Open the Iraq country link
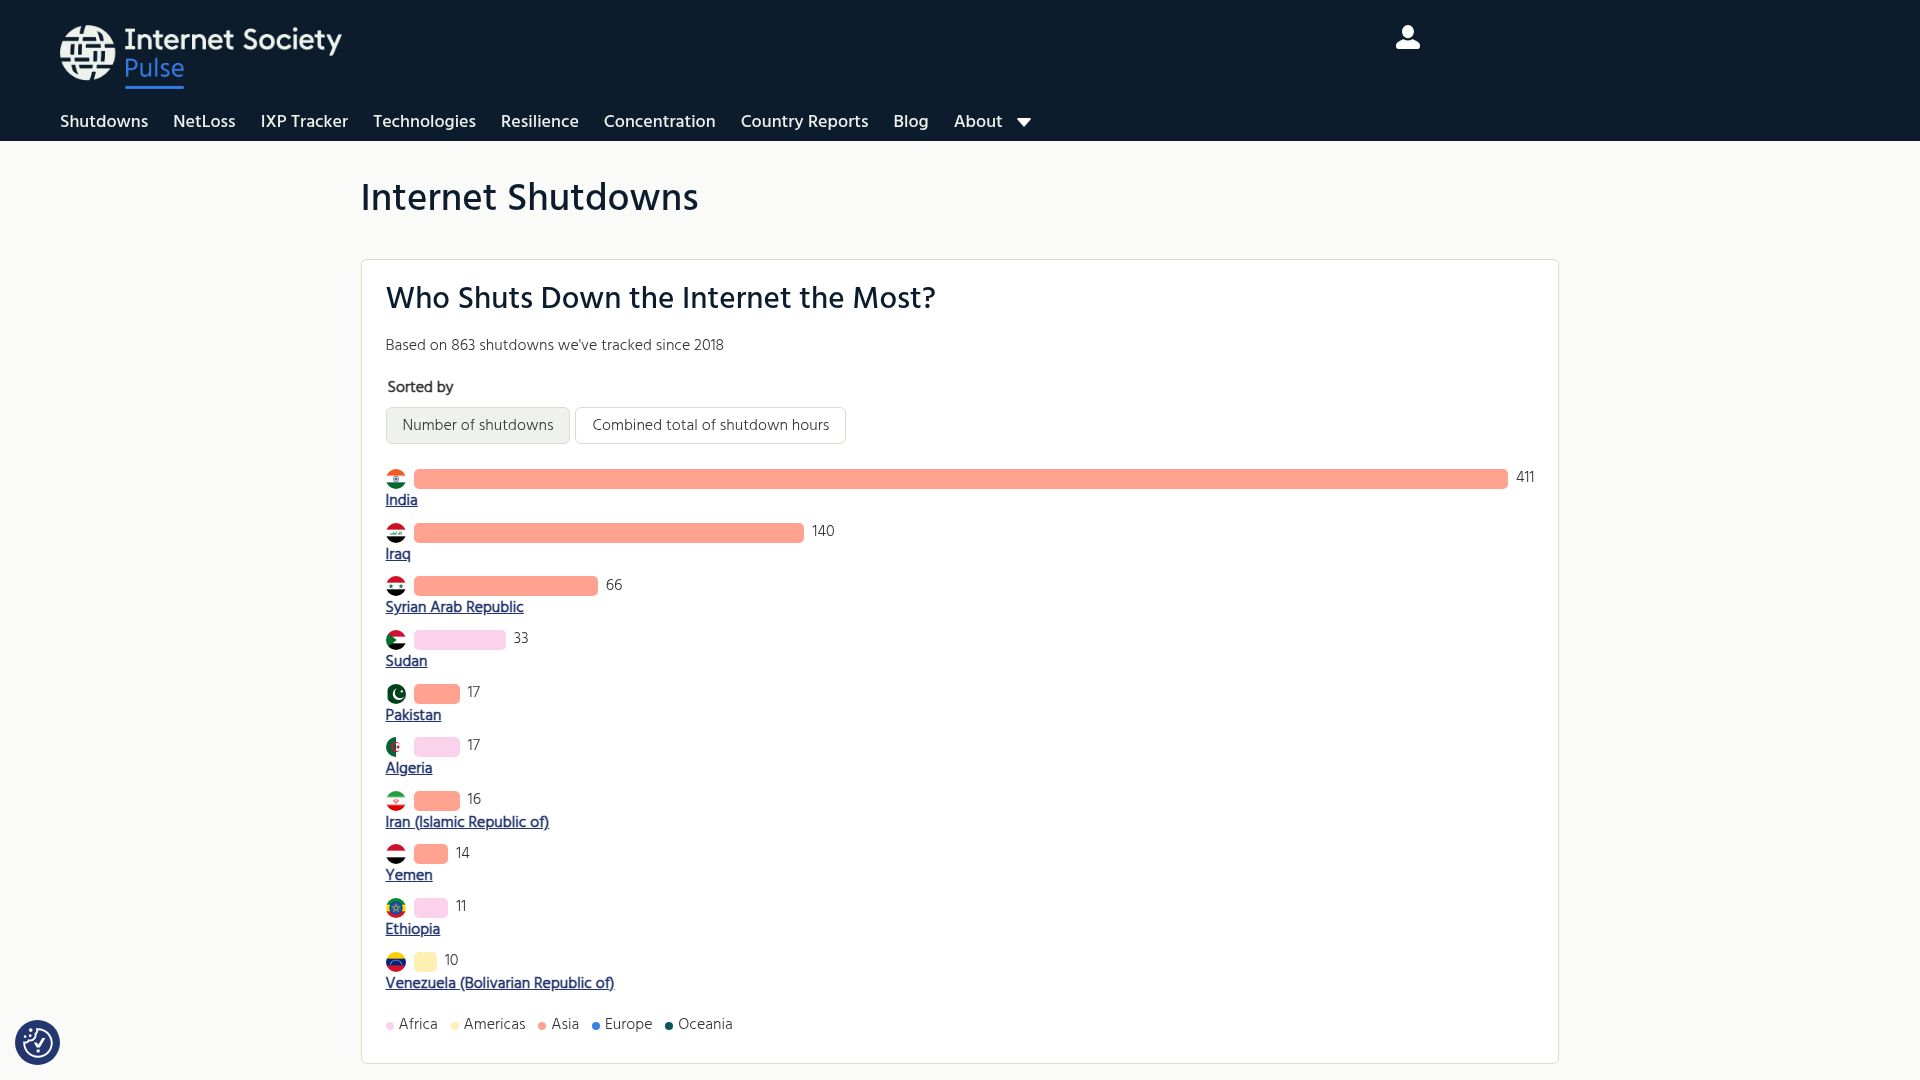This screenshot has width=1920, height=1080. tap(398, 554)
